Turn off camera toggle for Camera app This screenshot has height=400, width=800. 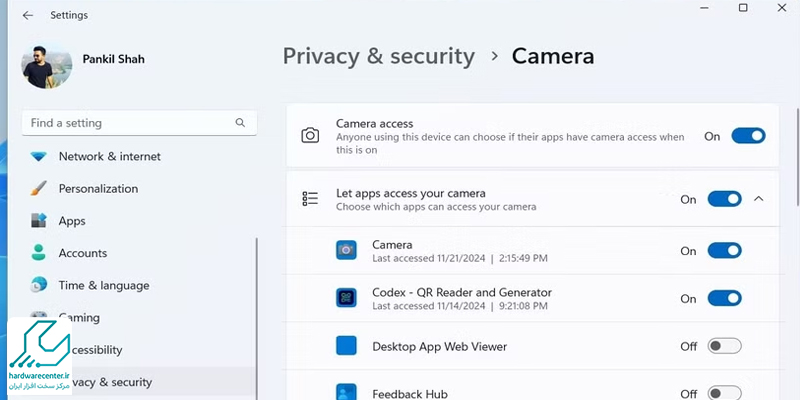pos(724,251)
